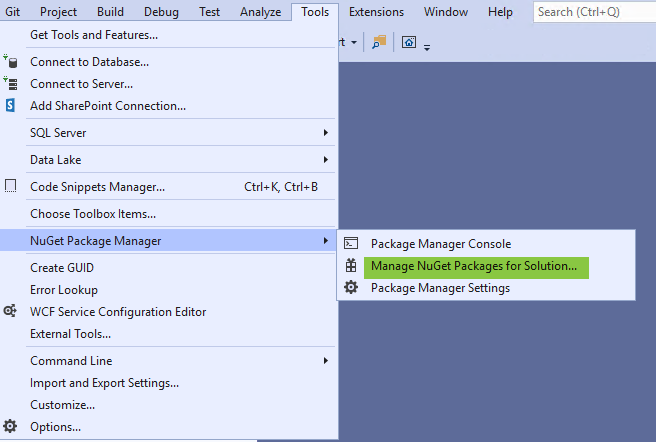Select Error Lookup

169,289
